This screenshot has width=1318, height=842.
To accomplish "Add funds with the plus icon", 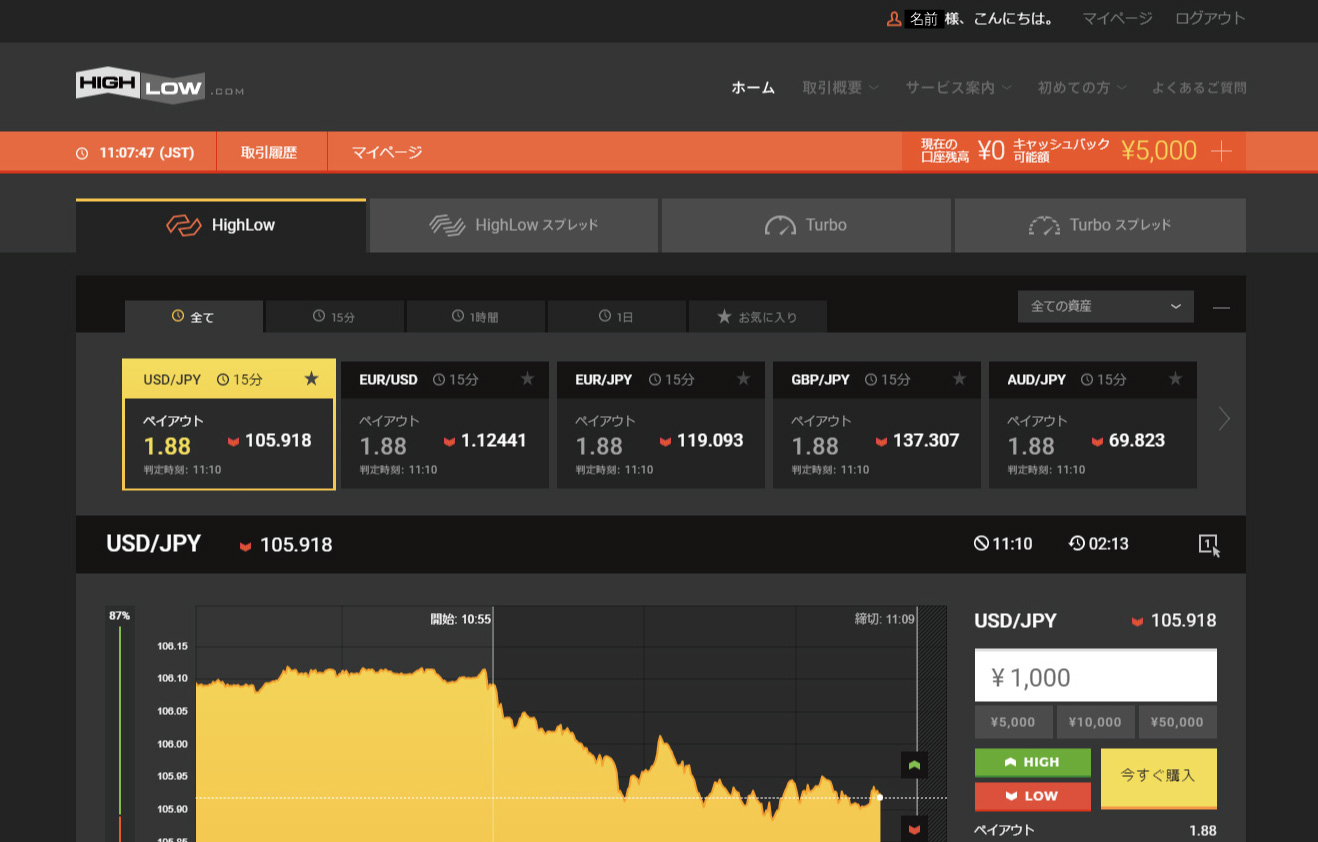I will (1221, 151).
